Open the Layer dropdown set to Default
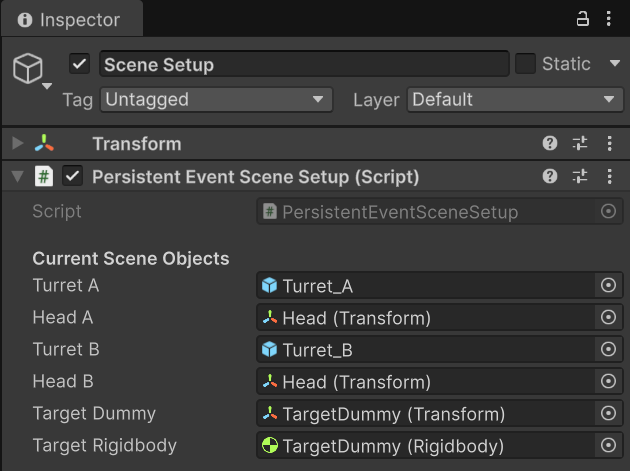This screenshot has height=471, width=630. (x=514, y=100)
